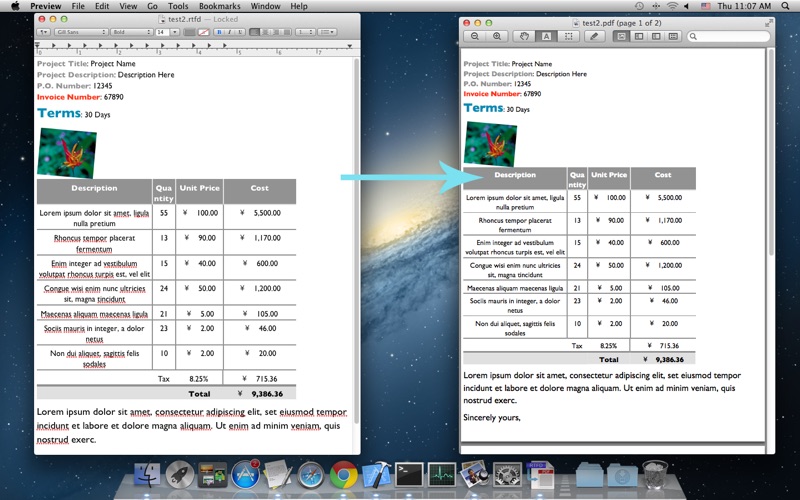Choose the rectangular Select tool in Preview
The width and height of the screenshot is (800, 500).
(x=568, y=36)
